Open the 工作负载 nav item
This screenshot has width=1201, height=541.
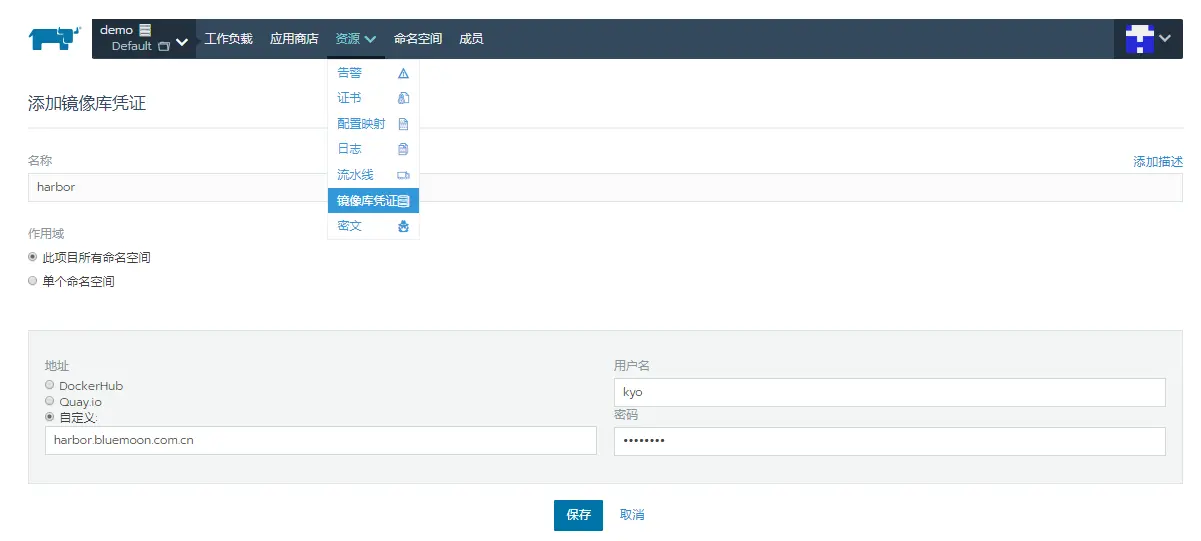click(x=229, y=39)
